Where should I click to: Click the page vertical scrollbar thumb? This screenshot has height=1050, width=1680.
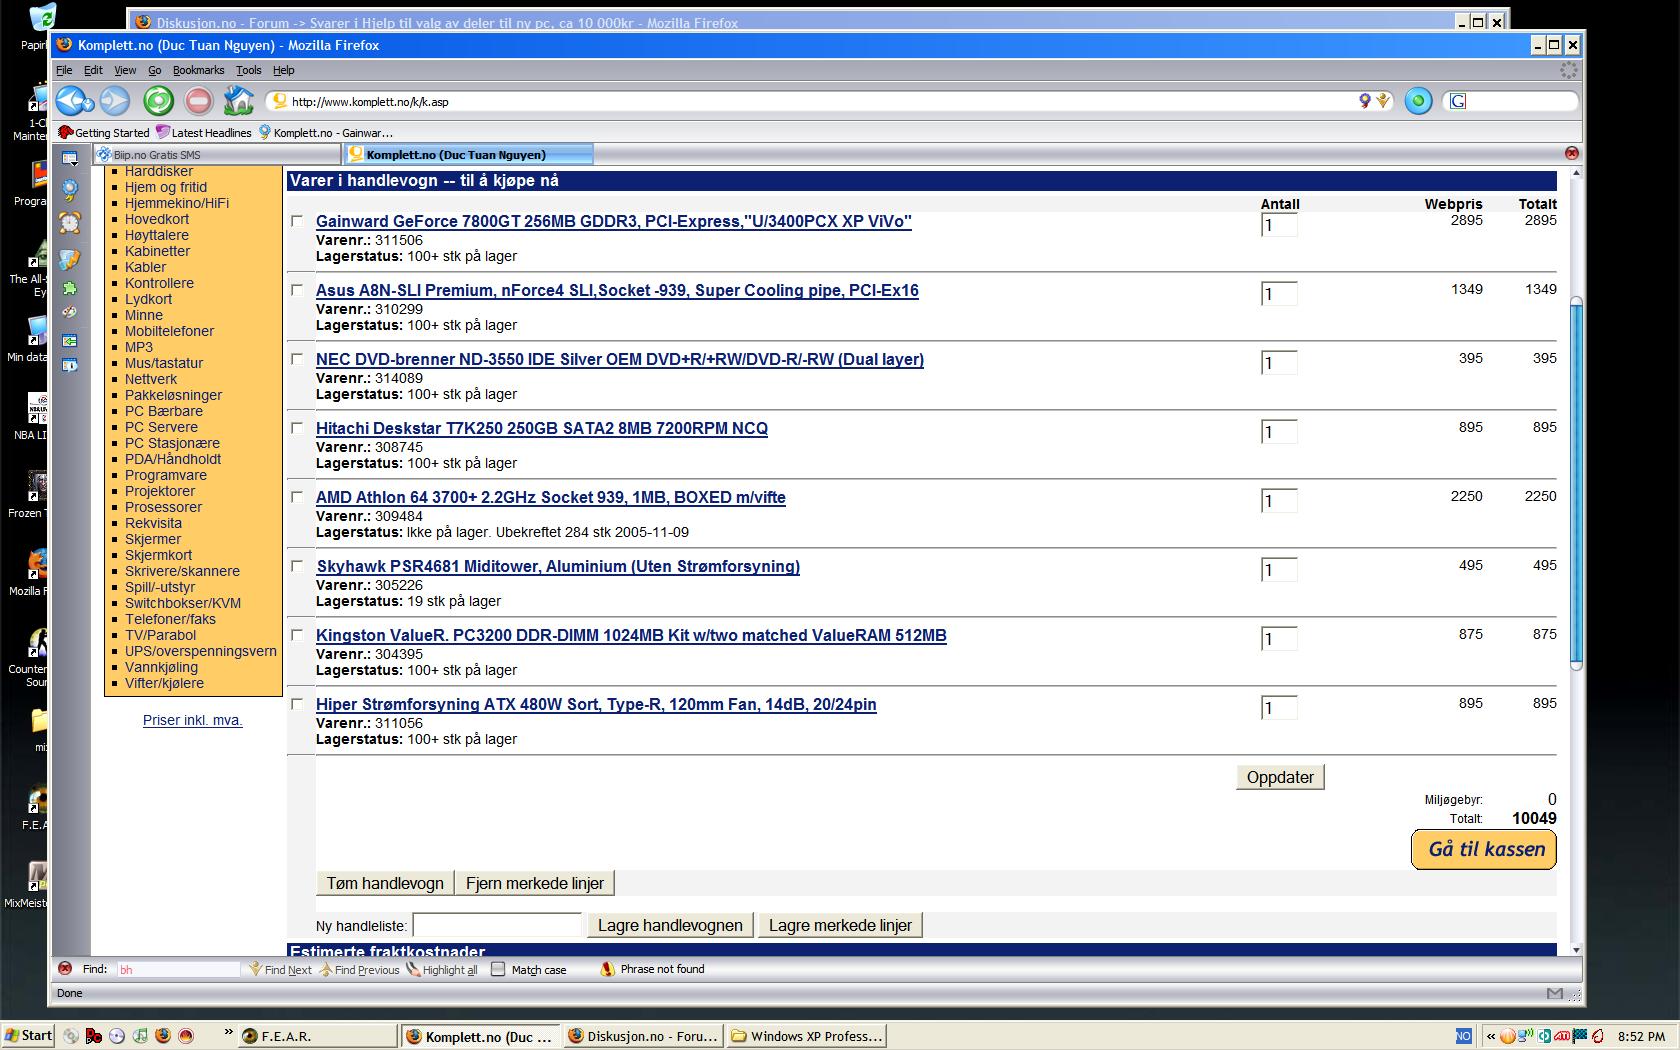point(1577,482)
